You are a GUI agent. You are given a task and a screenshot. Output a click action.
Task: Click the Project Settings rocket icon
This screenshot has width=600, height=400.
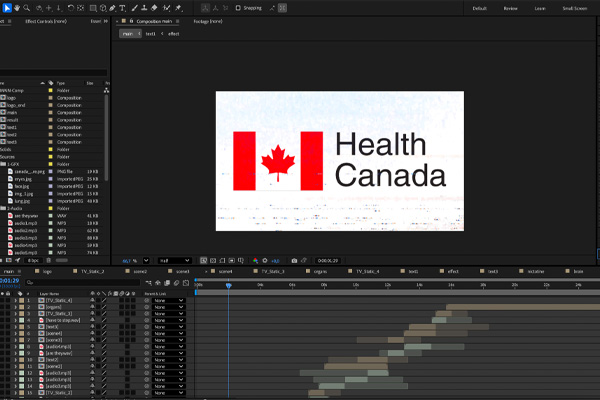coord(18,260)
